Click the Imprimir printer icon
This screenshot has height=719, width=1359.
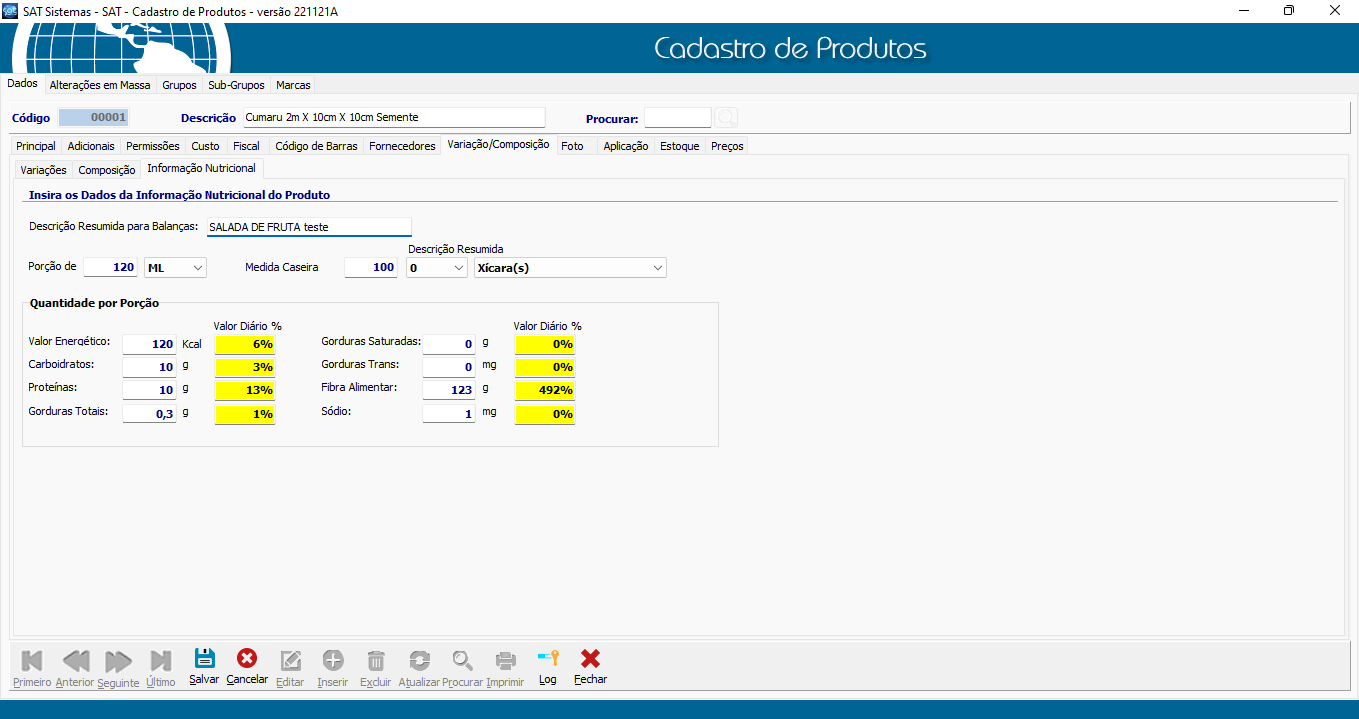pyautogui.click(x=505, y=660)
